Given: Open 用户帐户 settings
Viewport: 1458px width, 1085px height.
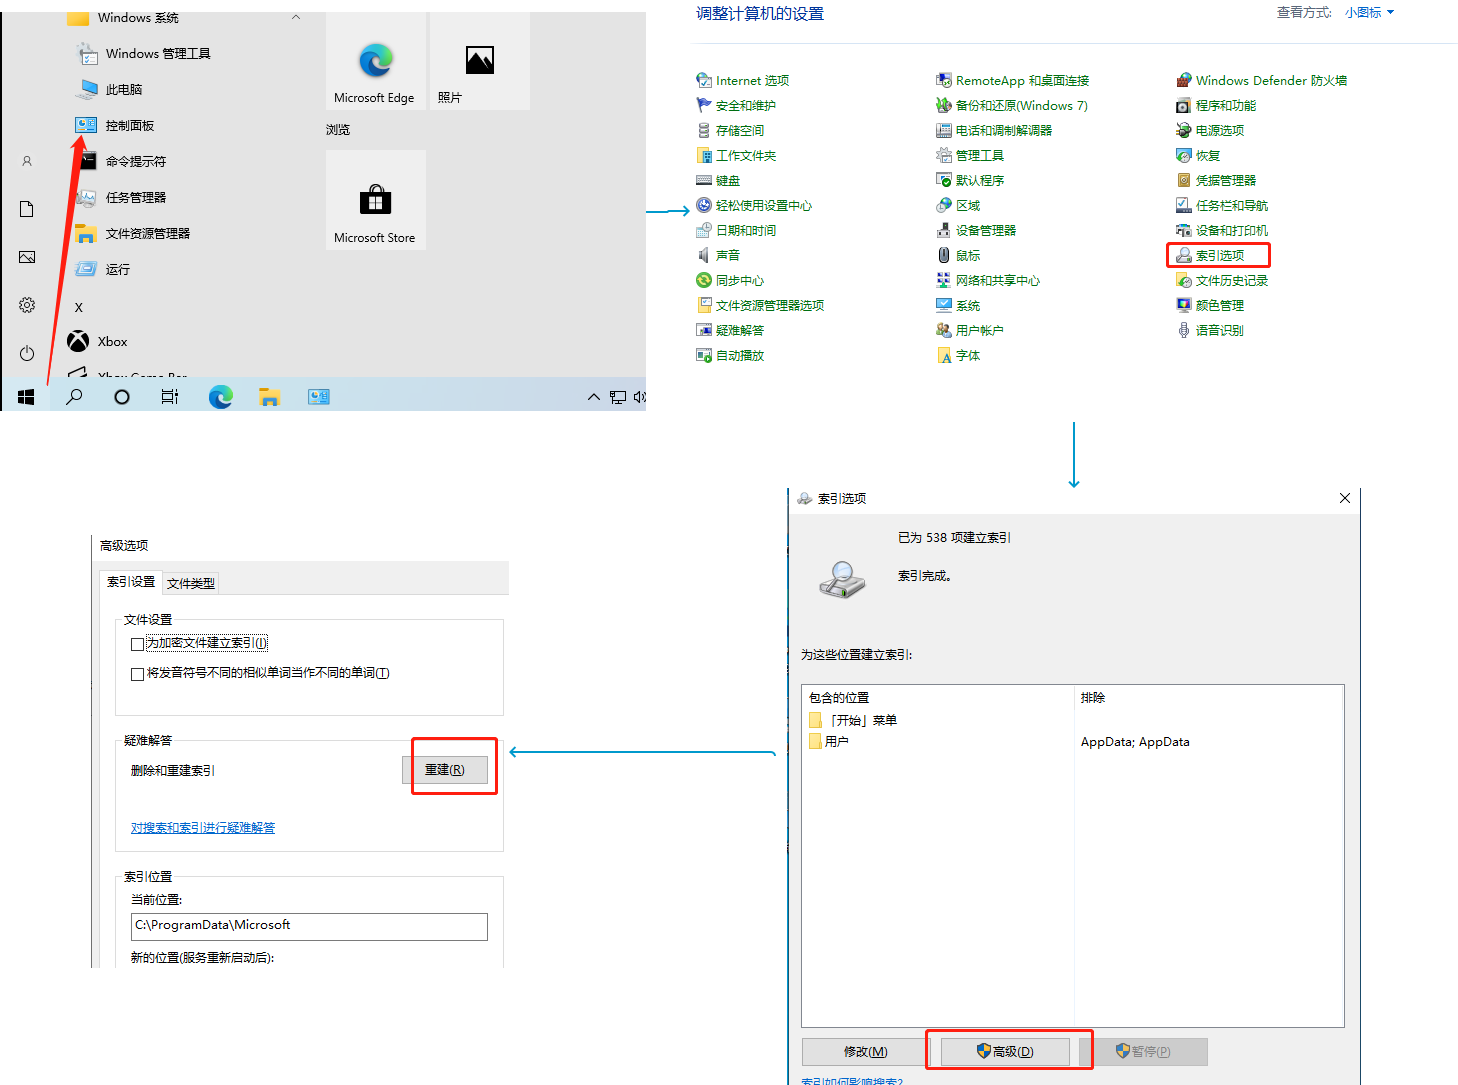Looking at the screenshot, I should [977, 330].
